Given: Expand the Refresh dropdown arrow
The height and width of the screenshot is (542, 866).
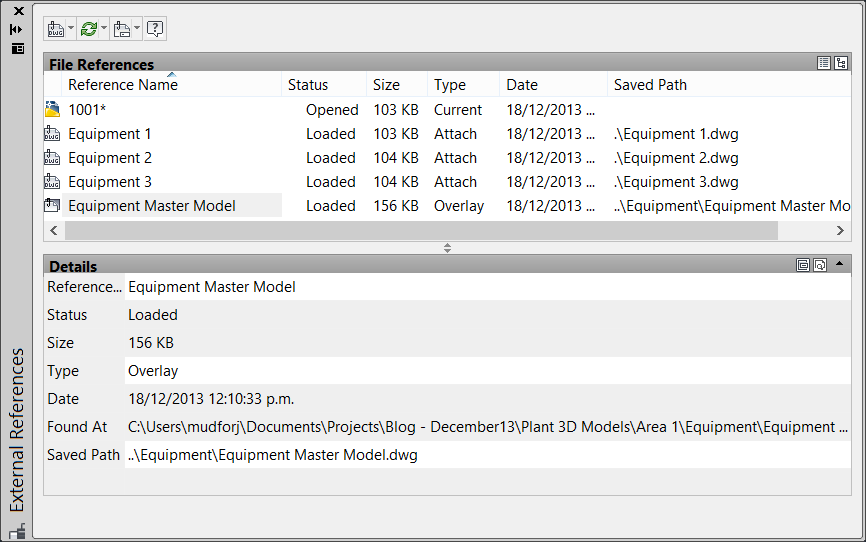Looking at the screenshot, I should point(103,29).
